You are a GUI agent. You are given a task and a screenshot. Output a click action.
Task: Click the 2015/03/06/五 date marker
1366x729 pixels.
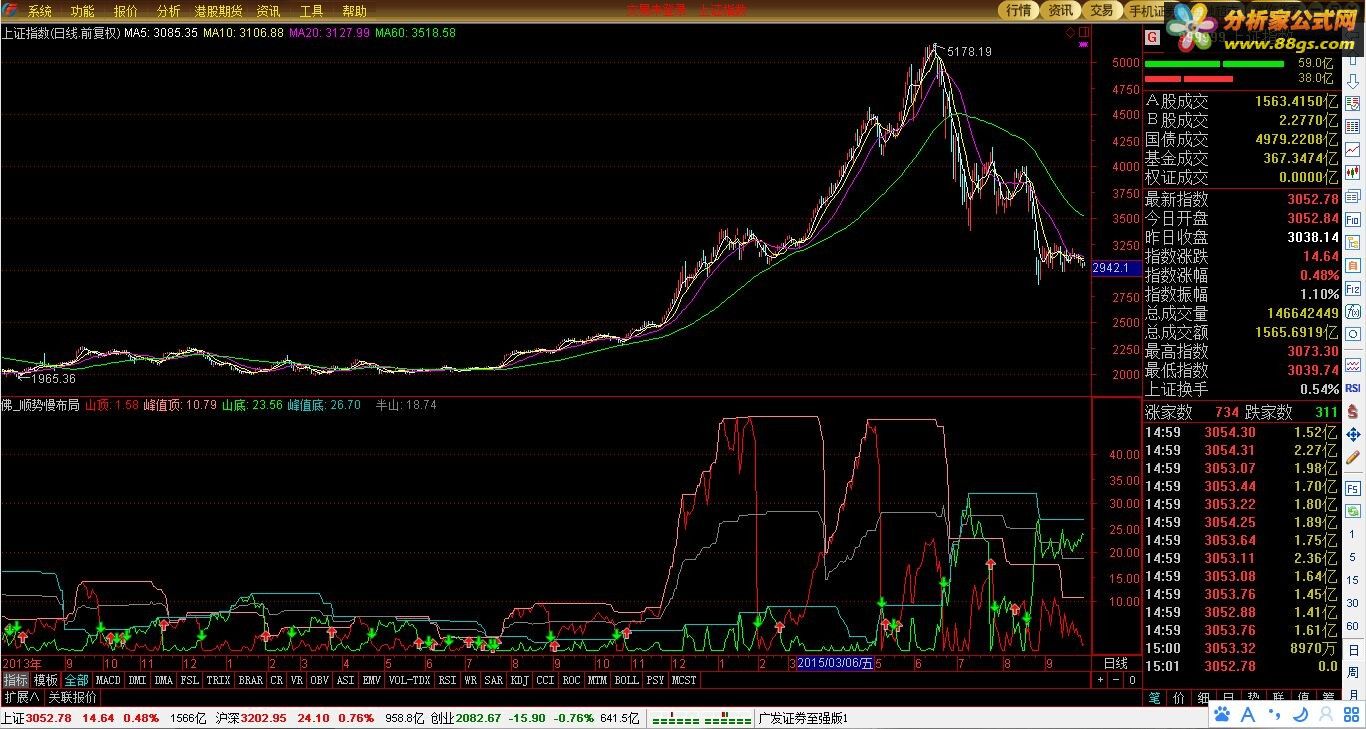(x=835, y=663)
